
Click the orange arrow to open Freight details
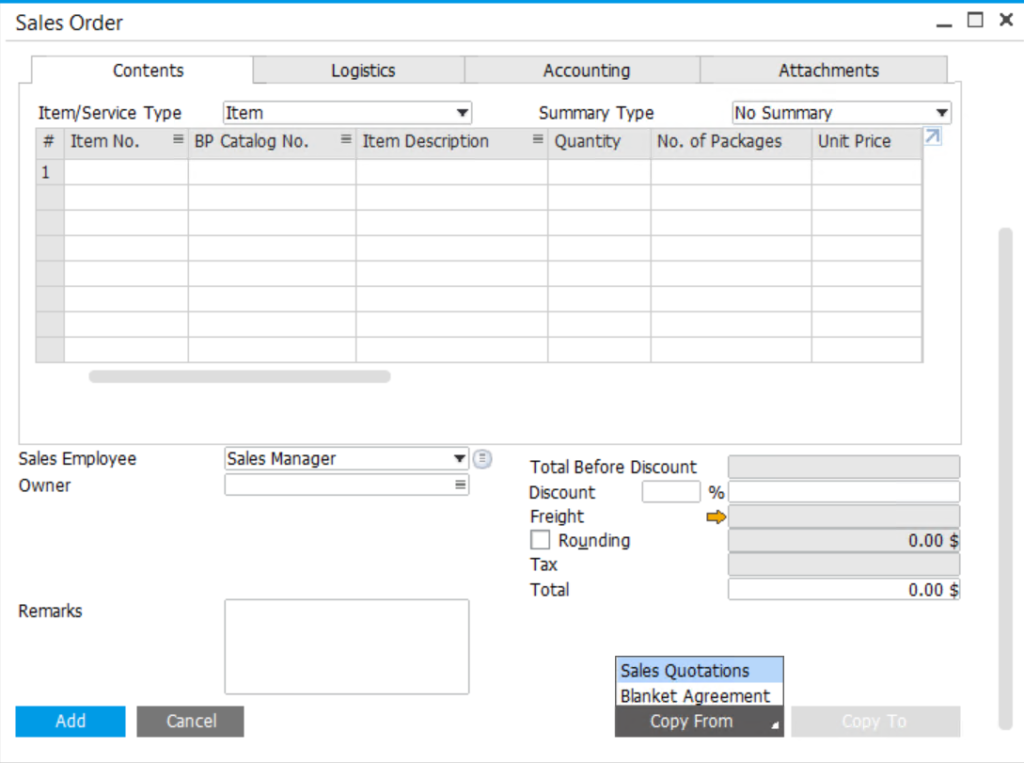[x=716, y=517]
